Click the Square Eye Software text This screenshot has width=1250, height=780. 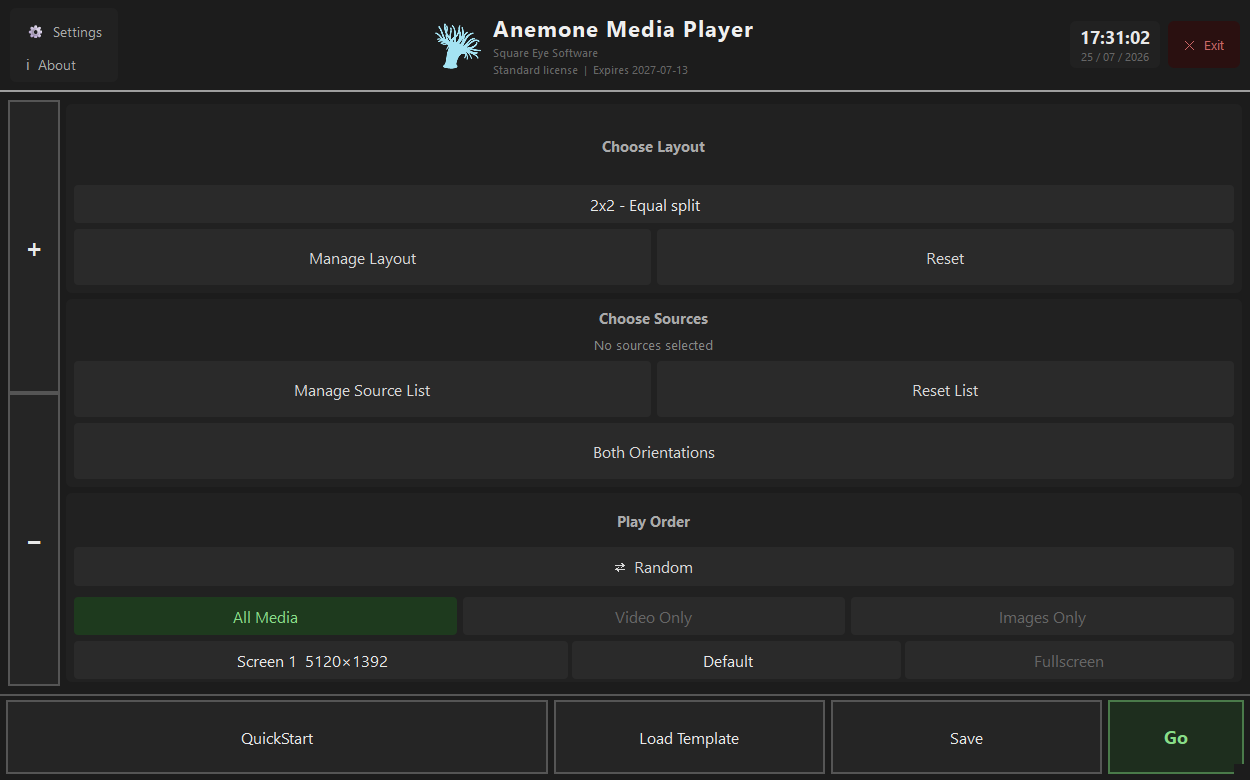(x=545, y=54)
